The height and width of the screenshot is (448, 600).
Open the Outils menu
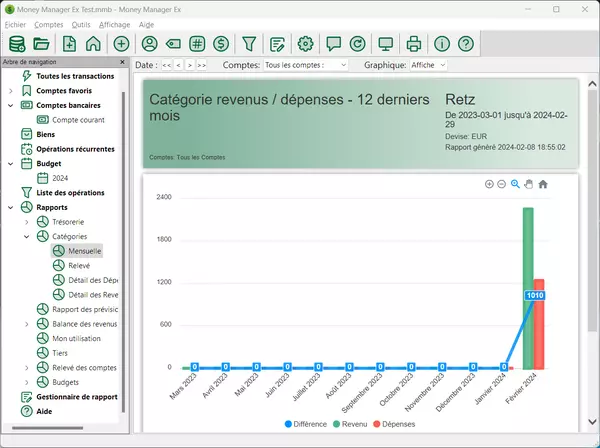click(81, 23)
